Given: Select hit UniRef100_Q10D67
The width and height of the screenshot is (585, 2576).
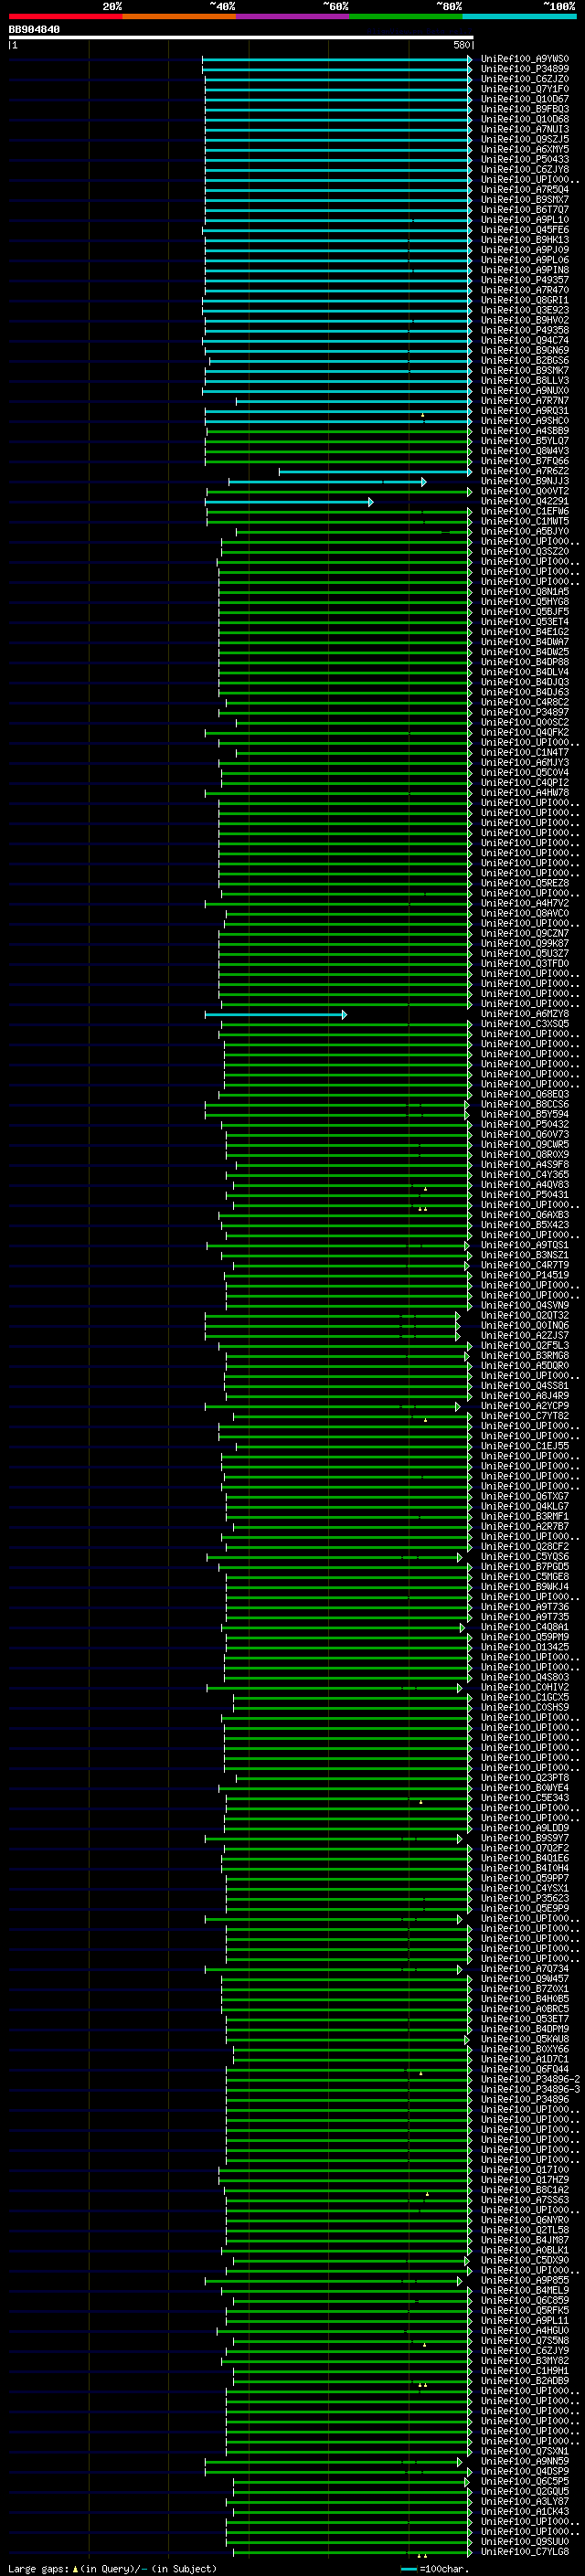Looking at the screenshot, I should [525, 99].
